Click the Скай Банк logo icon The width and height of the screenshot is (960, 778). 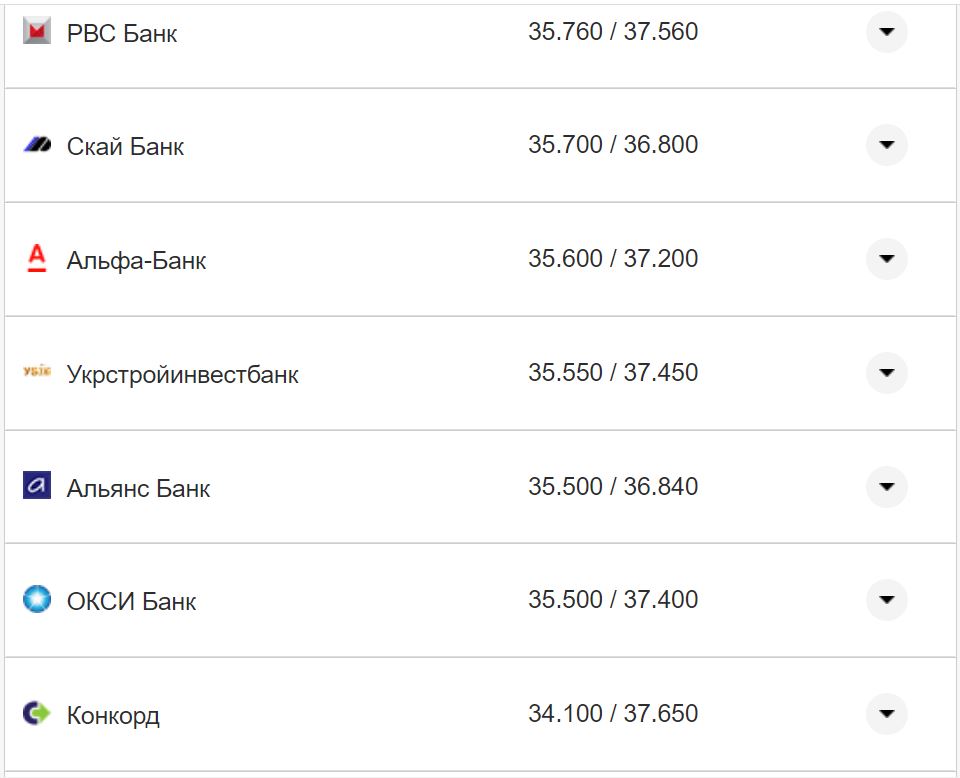(37, 146)
